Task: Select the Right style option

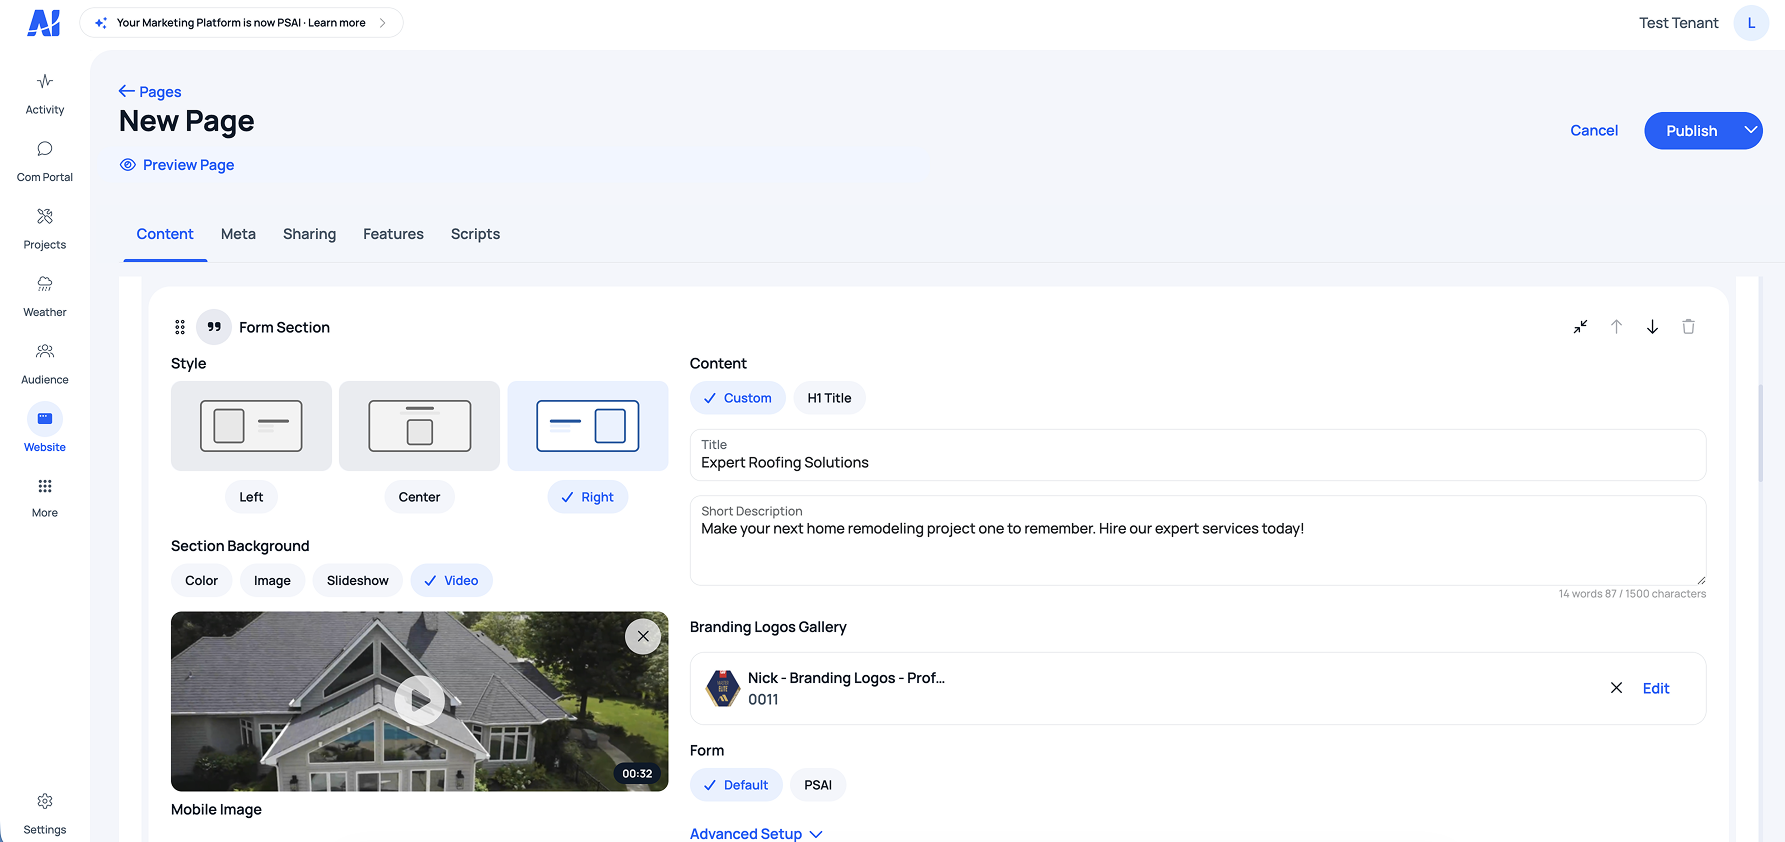Action: [x=588, y=497]
